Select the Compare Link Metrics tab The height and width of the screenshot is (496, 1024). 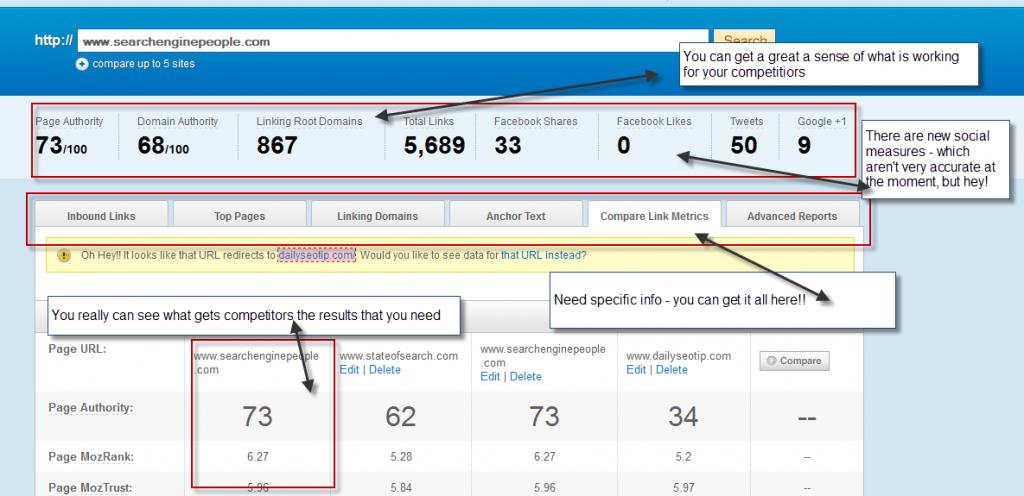click(x=654, y=216)
